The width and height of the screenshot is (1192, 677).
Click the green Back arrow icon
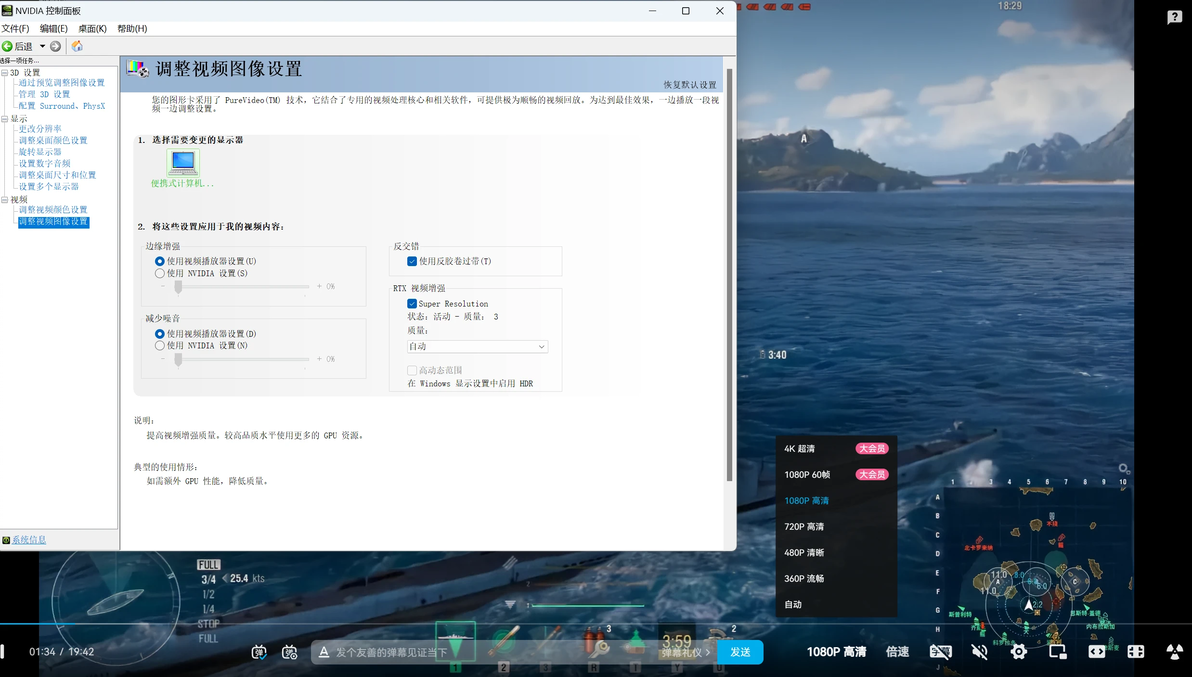point(8,46)
